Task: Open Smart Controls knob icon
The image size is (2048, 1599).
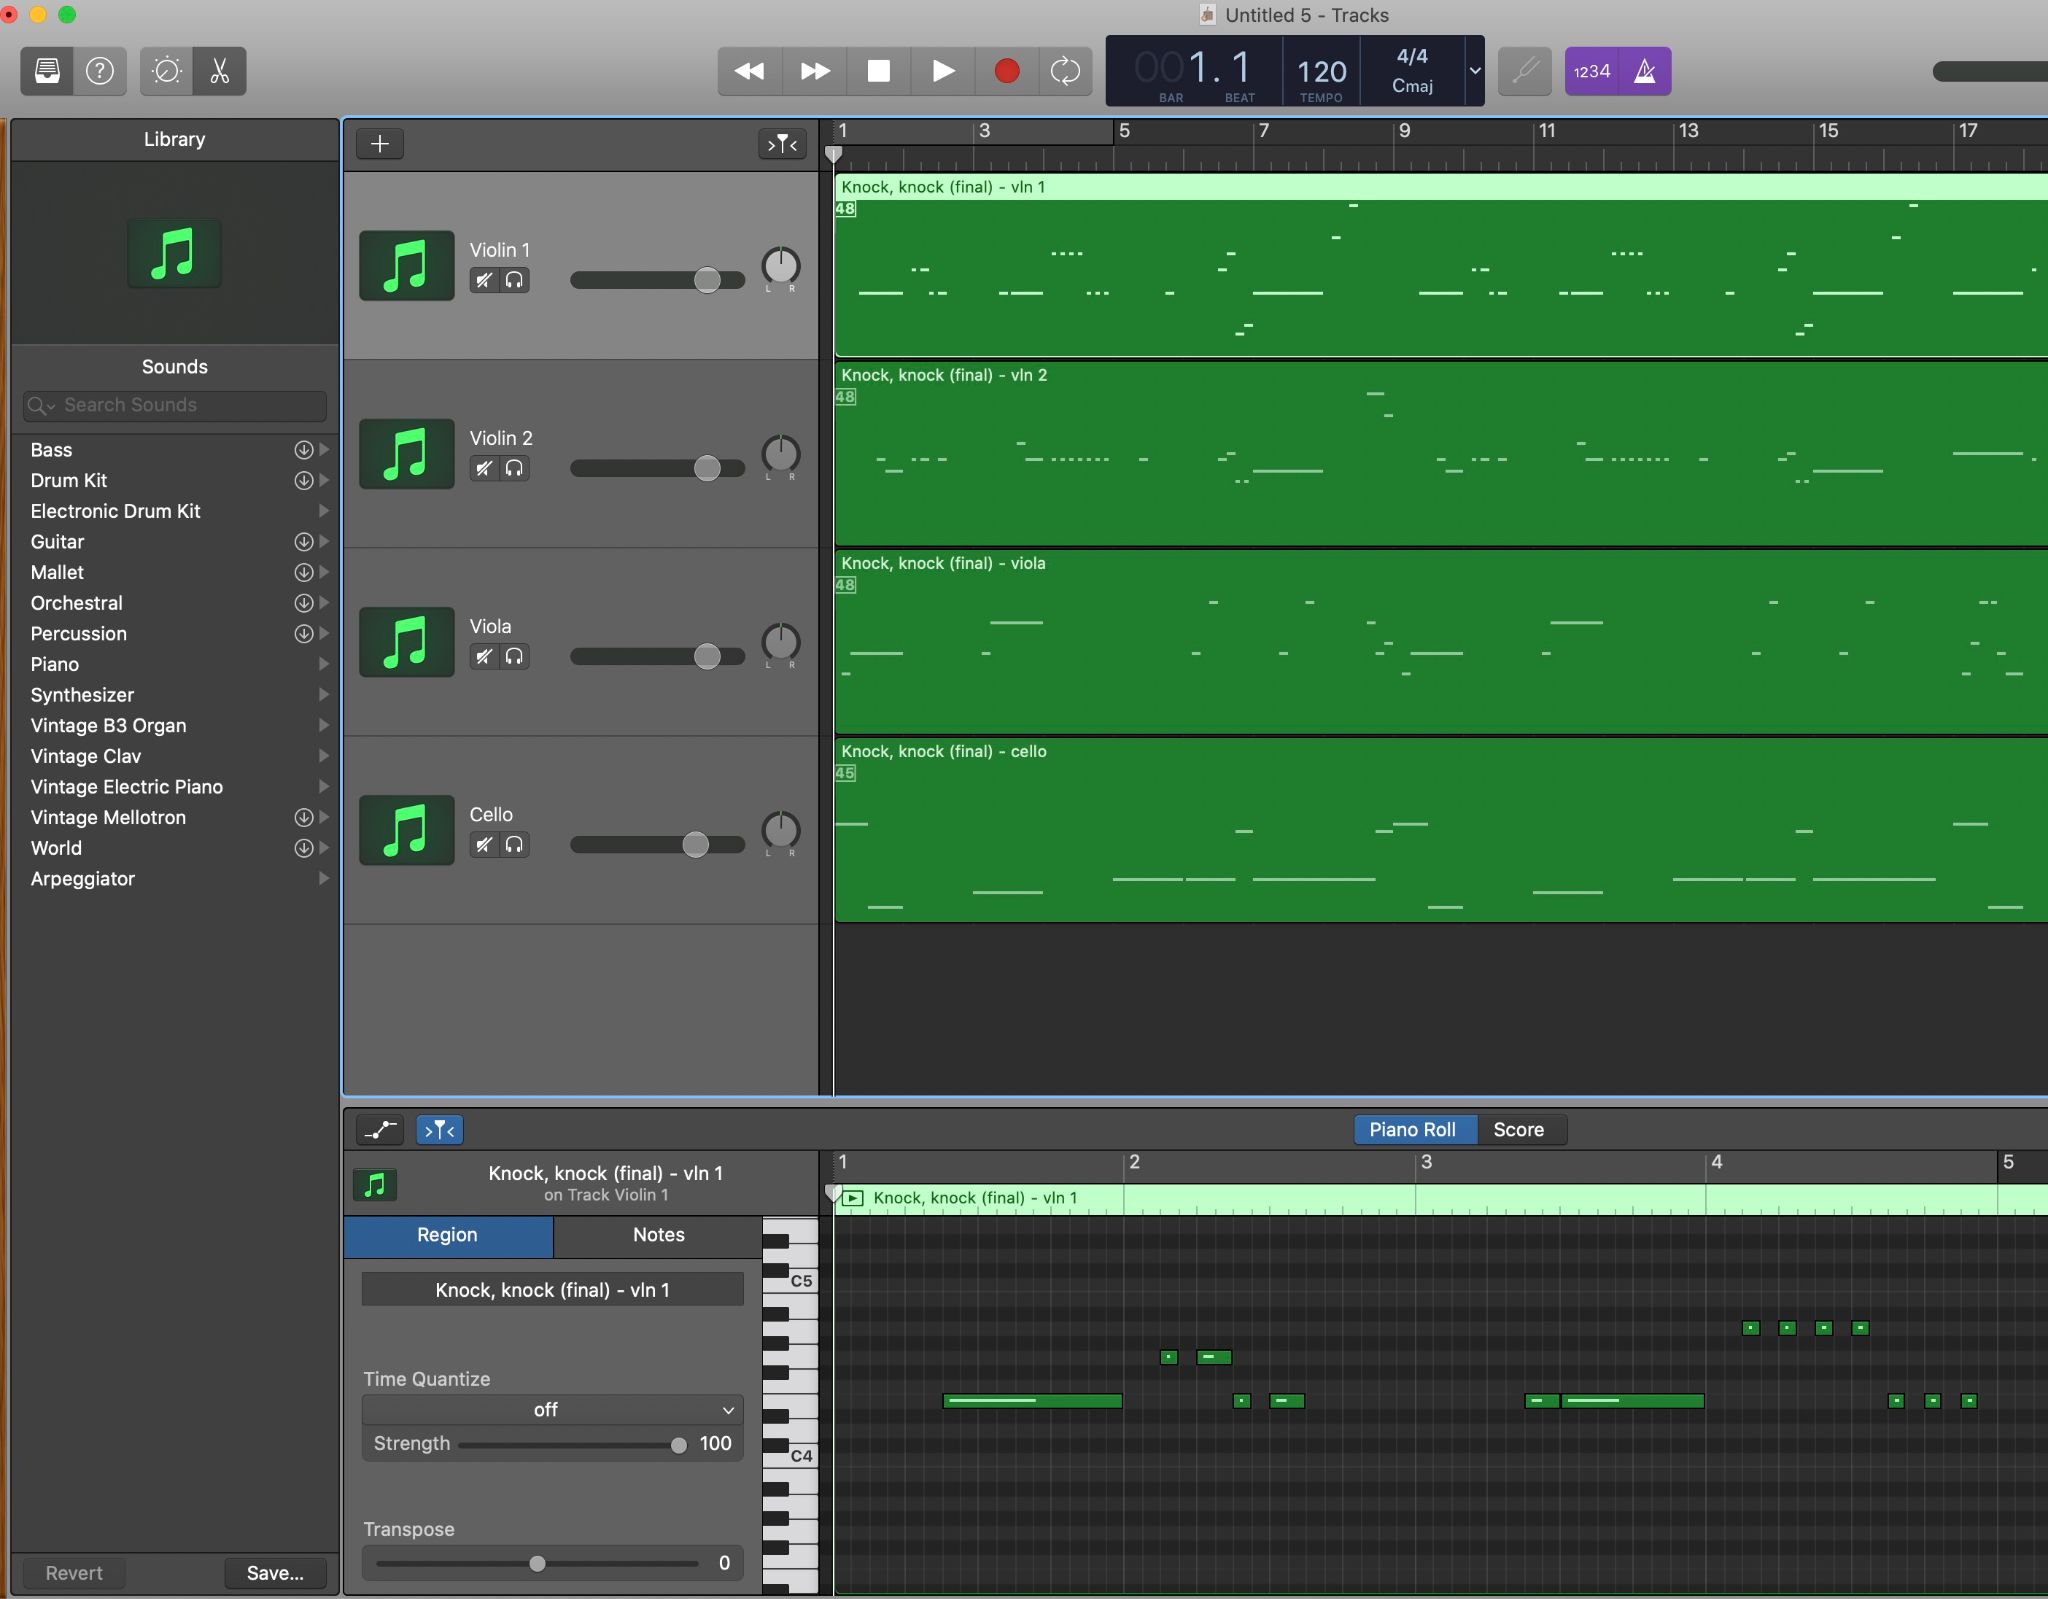Action: (x=166, y=71)
